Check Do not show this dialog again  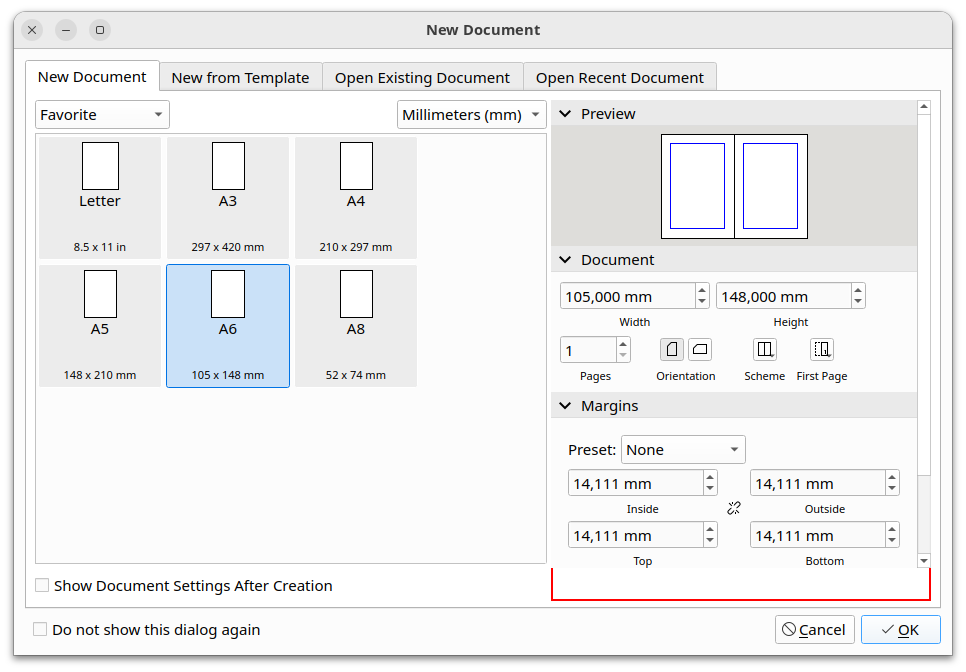point(40,630)
